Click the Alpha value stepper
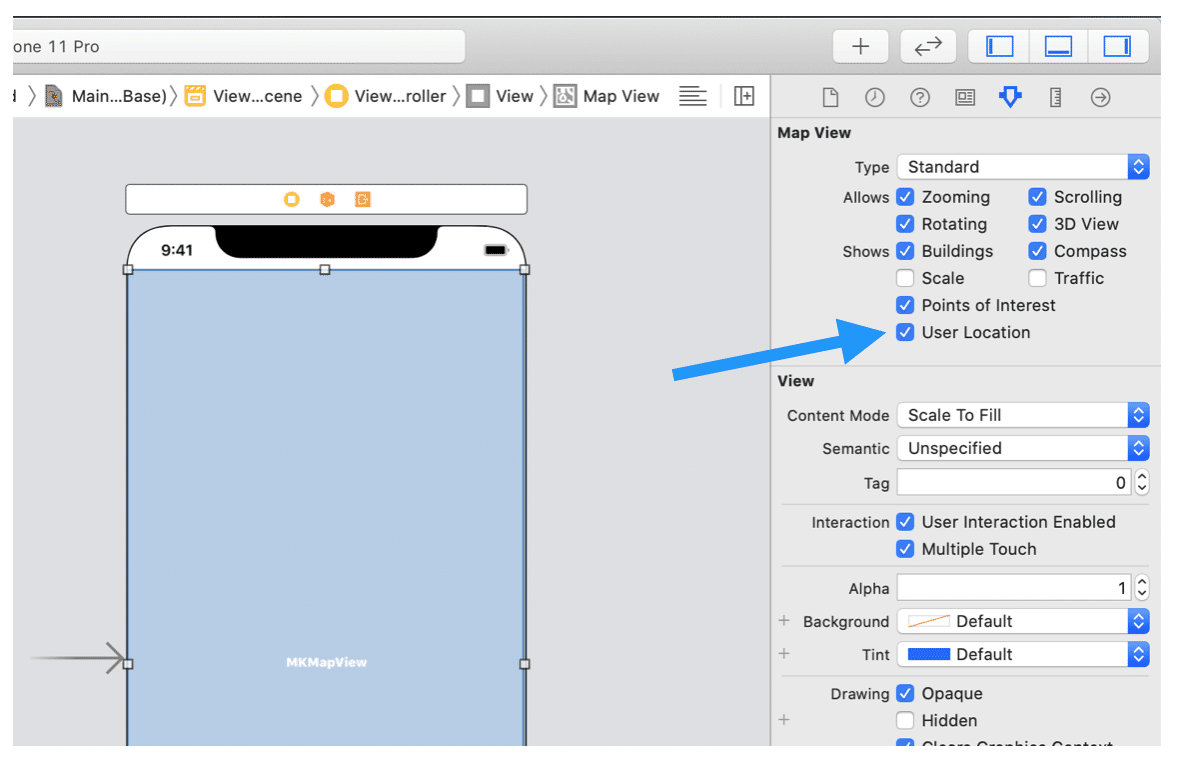 coord(1142,588)
